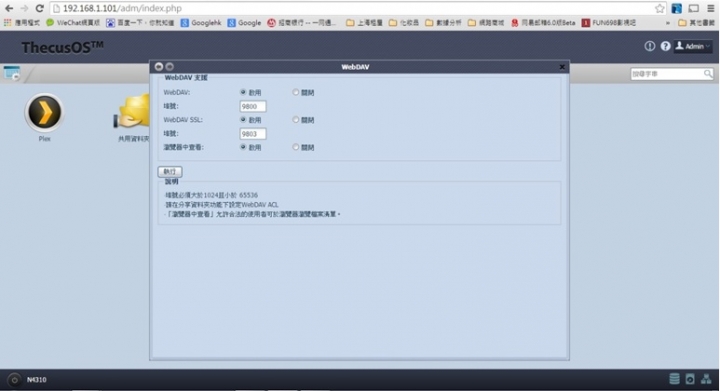
Task: Enable WebDAV with the 啟用 radio button
Action: point(243,92)
